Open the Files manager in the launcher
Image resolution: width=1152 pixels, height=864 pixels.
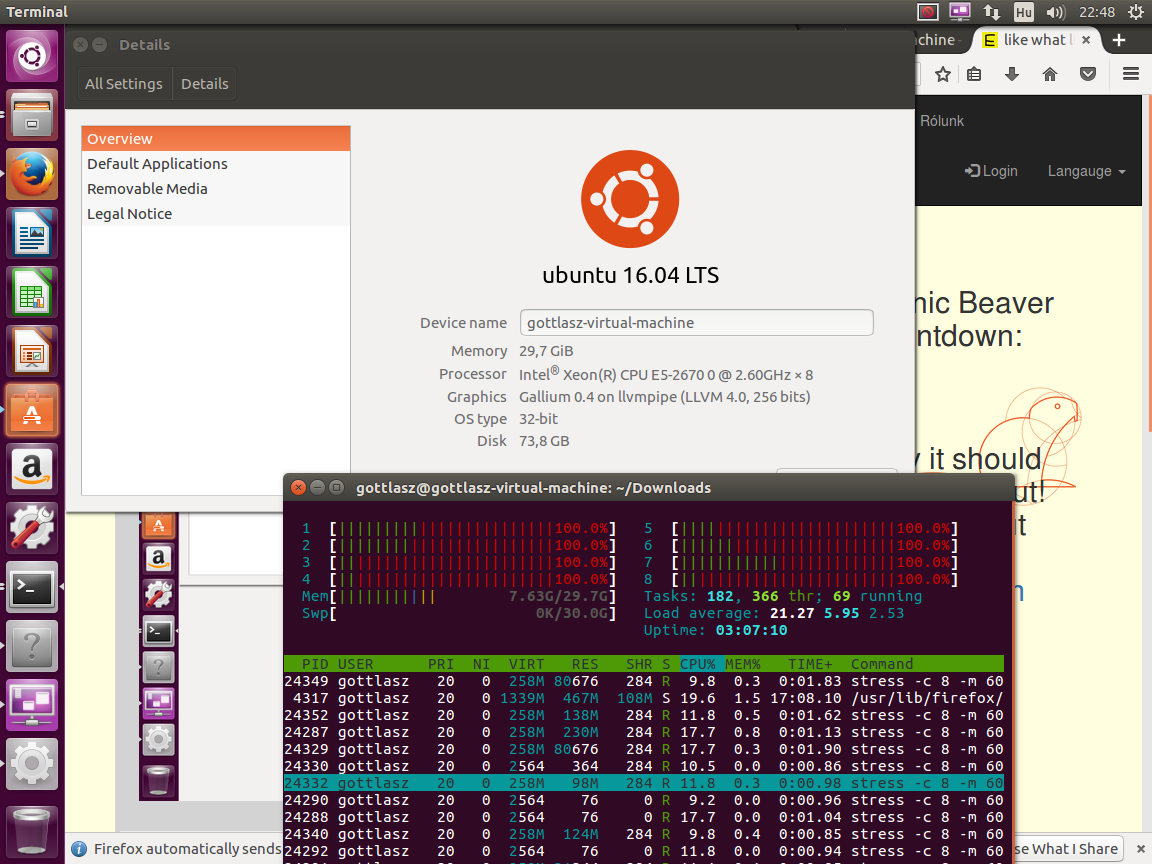tap(32, 115)
